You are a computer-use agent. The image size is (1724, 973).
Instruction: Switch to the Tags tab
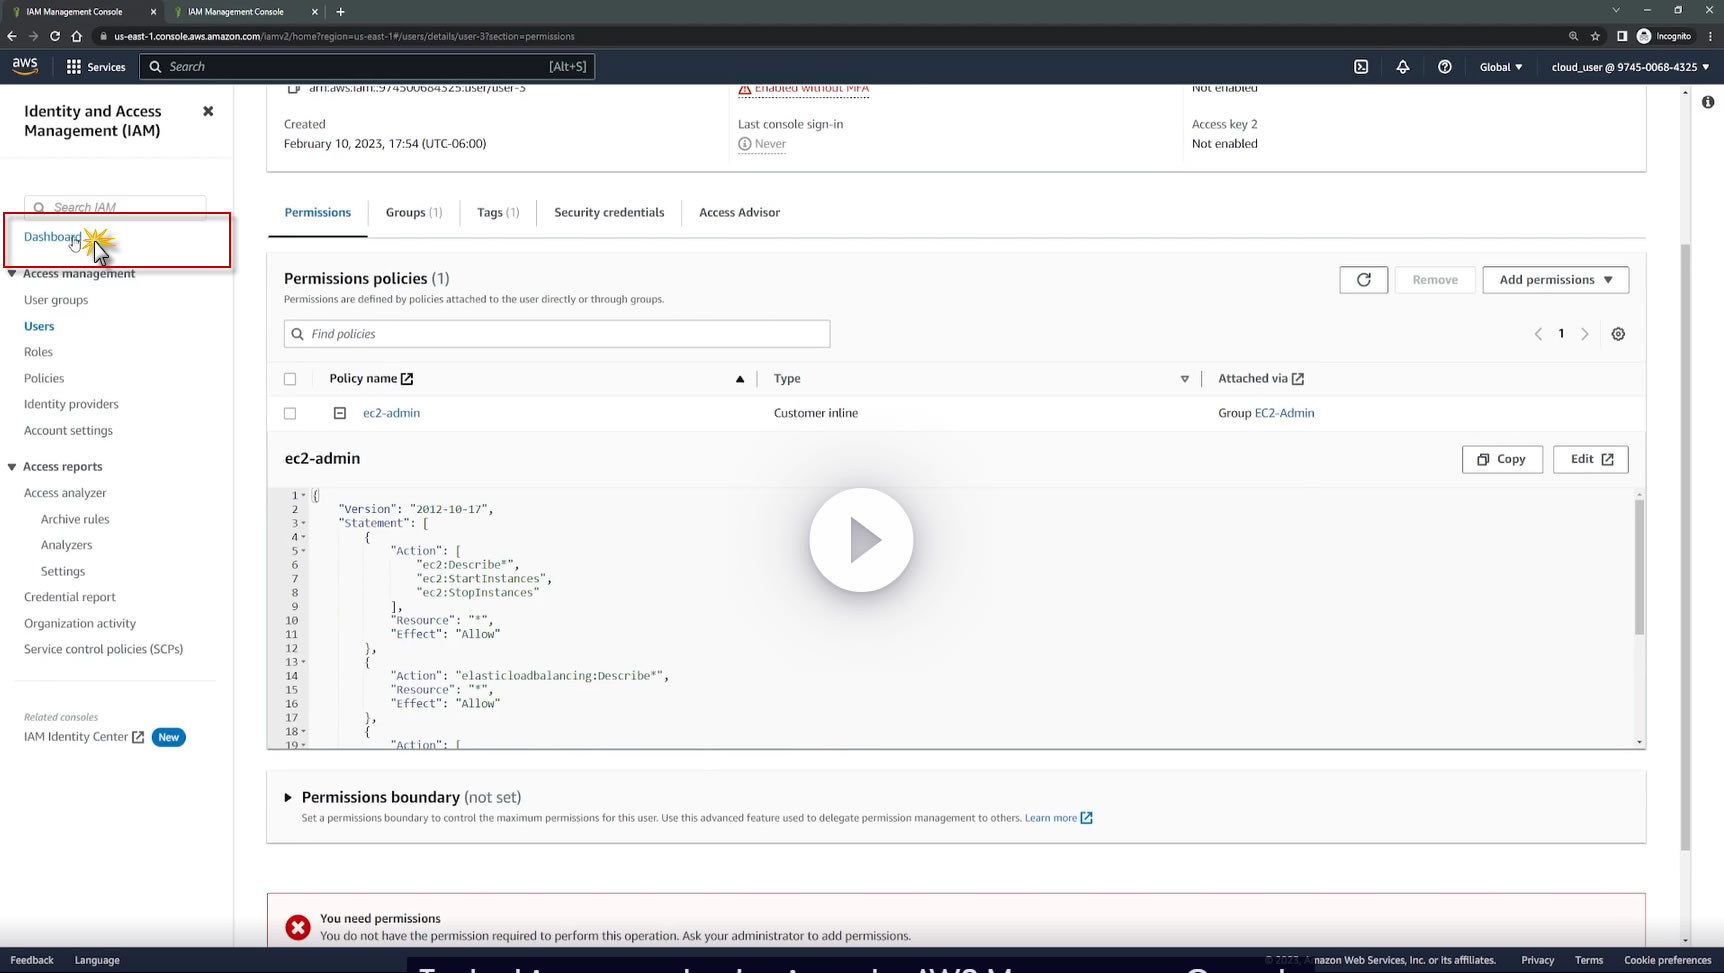pyautogui.click(x=498, y=212)
